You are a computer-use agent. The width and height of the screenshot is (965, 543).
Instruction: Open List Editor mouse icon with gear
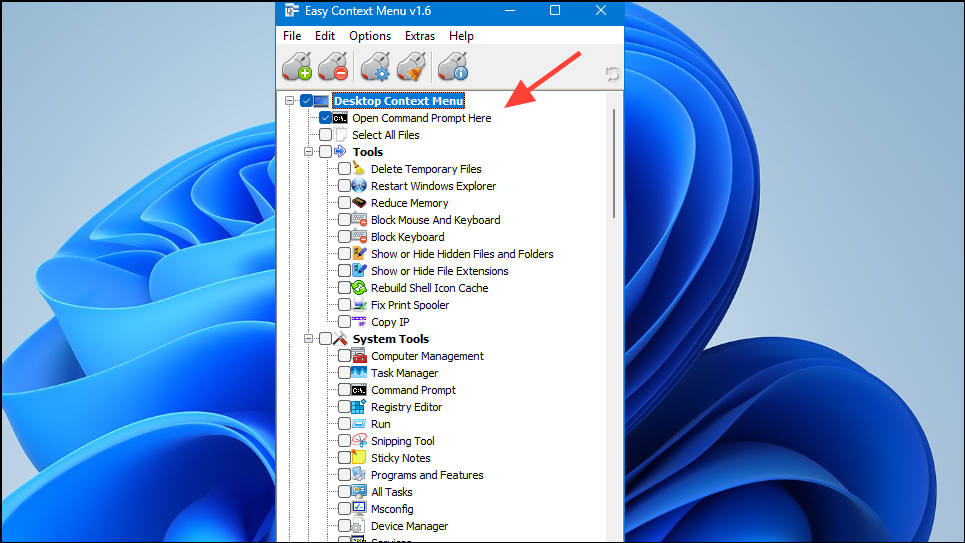pyautogui.click(x=375, y=66)
